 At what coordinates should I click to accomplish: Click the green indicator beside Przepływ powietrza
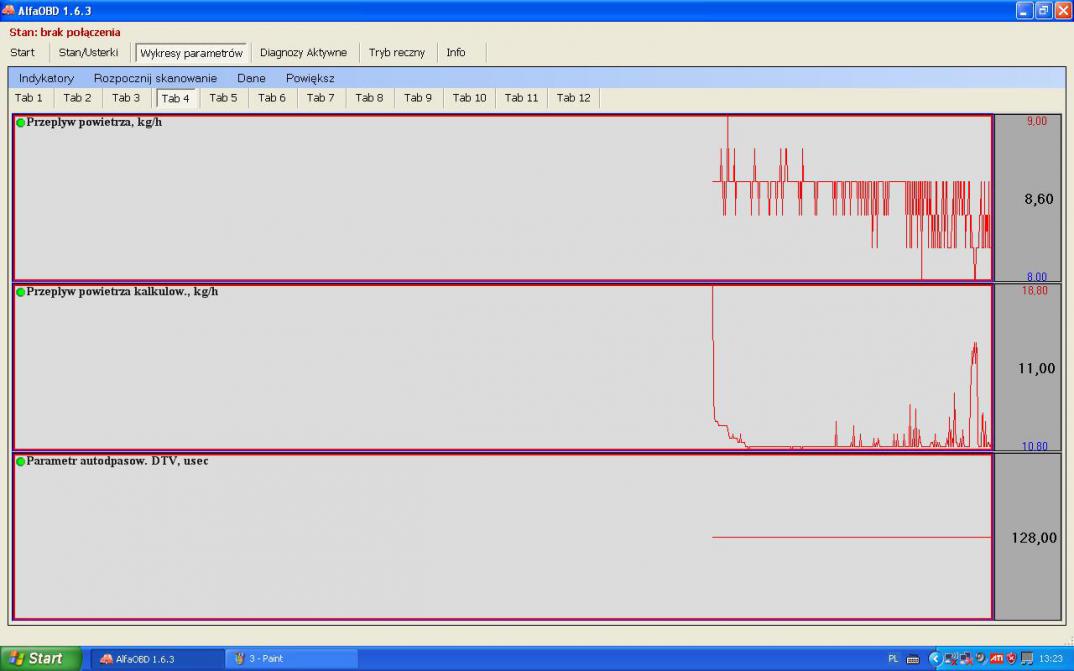coord(21,123)
